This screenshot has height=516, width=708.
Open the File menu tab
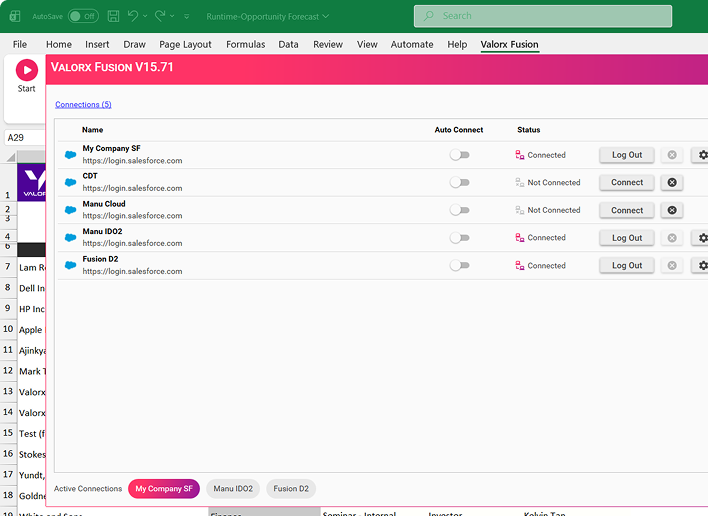(x=19, y=44)
